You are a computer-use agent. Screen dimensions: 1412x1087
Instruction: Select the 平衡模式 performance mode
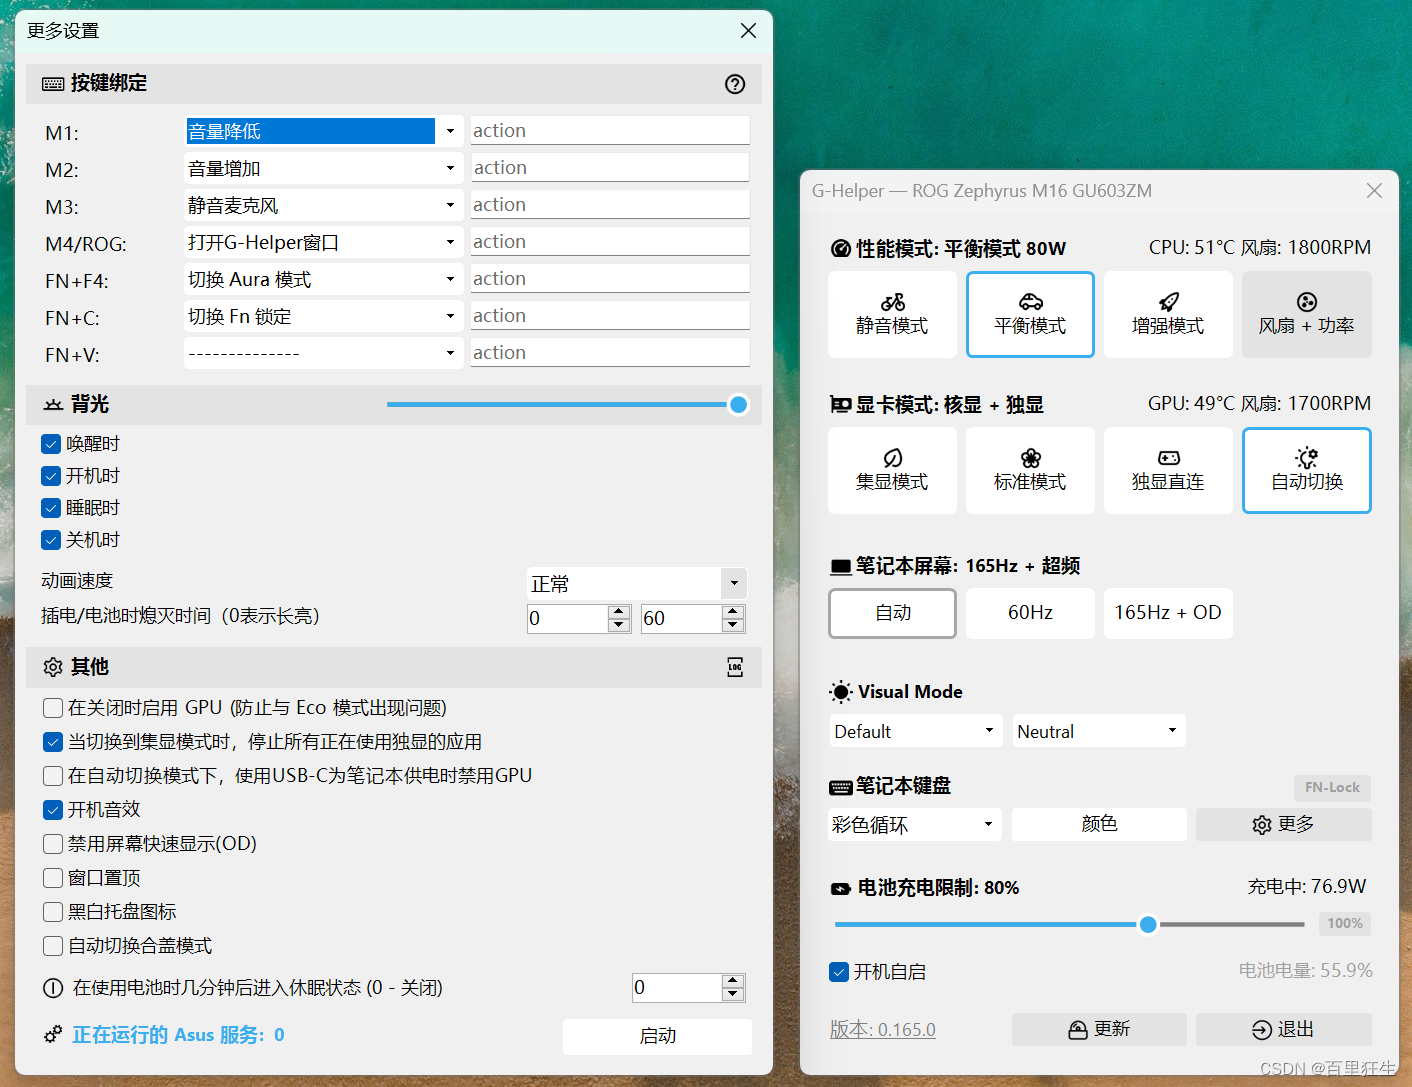(x=1030, y=314)
